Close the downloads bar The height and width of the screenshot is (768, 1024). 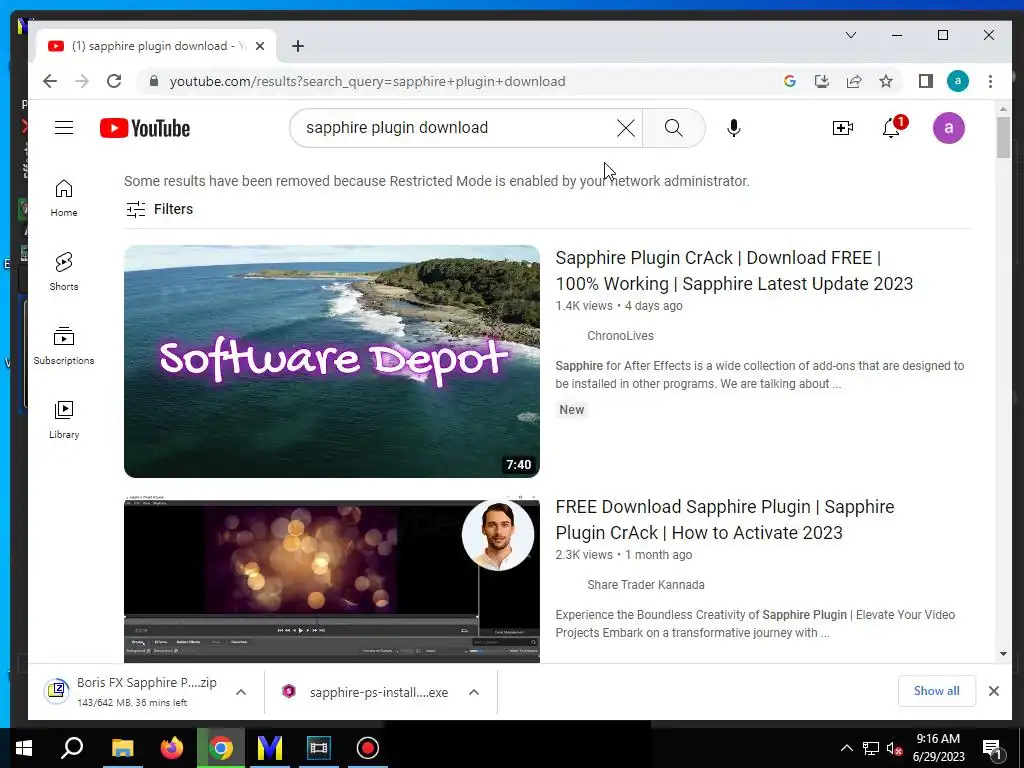[x=993, y=691]
